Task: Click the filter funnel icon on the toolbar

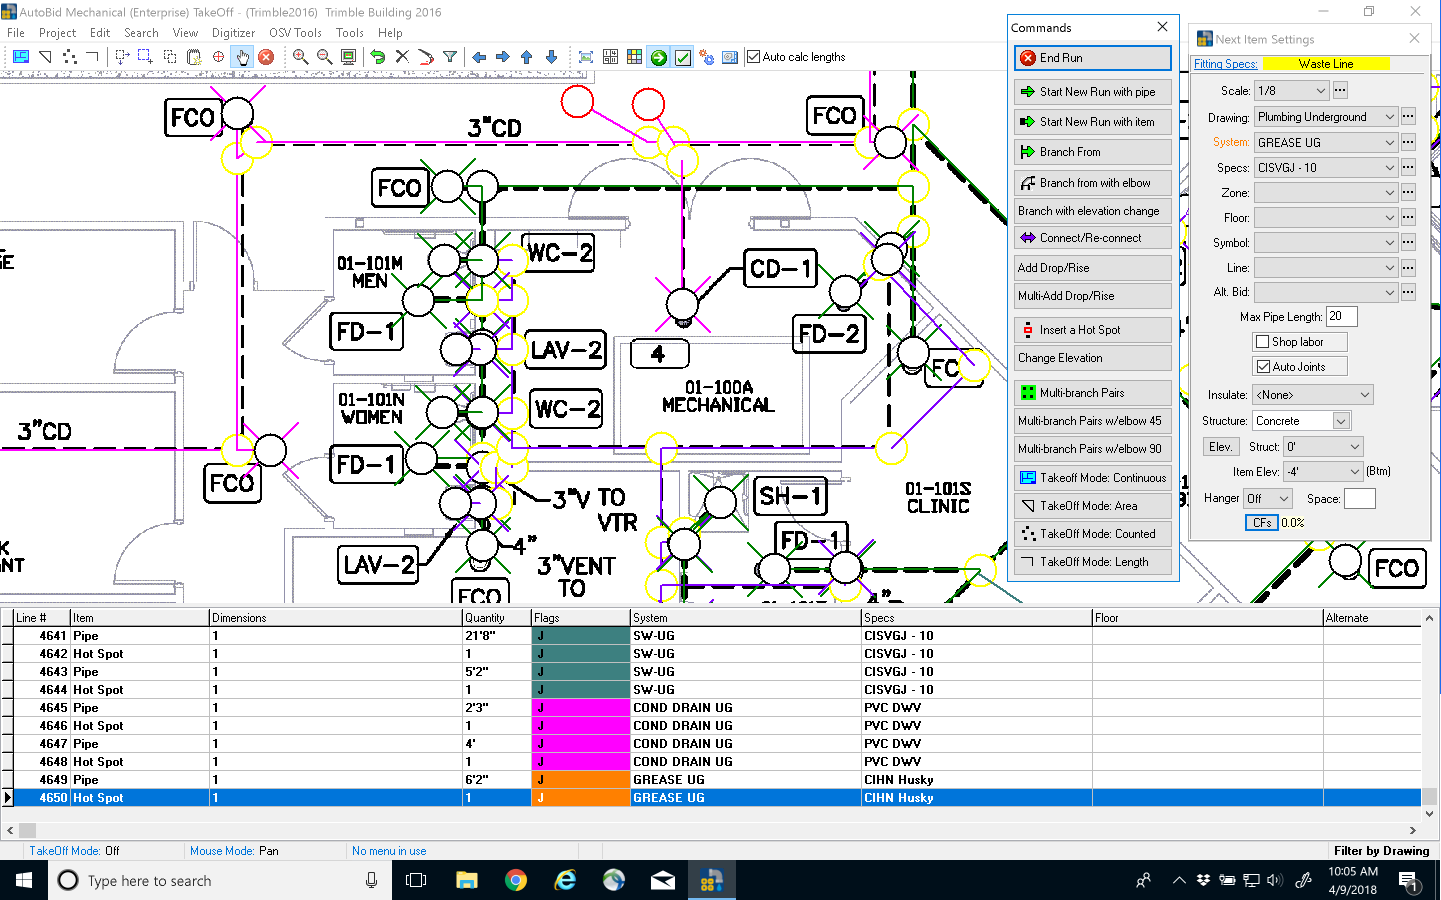Action: click(x=449, y=57)
